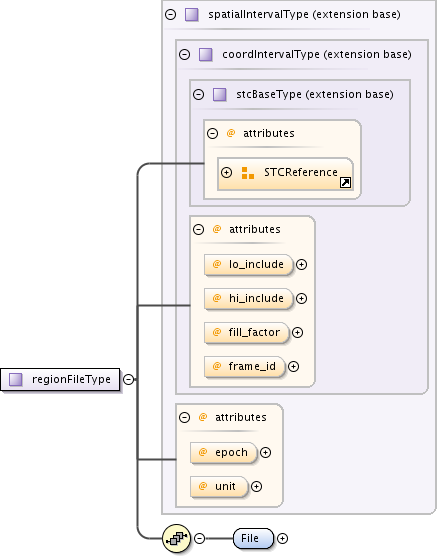Expand the frame_id attribute
The width and height of the screenshot is (438, 558).
tap(293, 366)
